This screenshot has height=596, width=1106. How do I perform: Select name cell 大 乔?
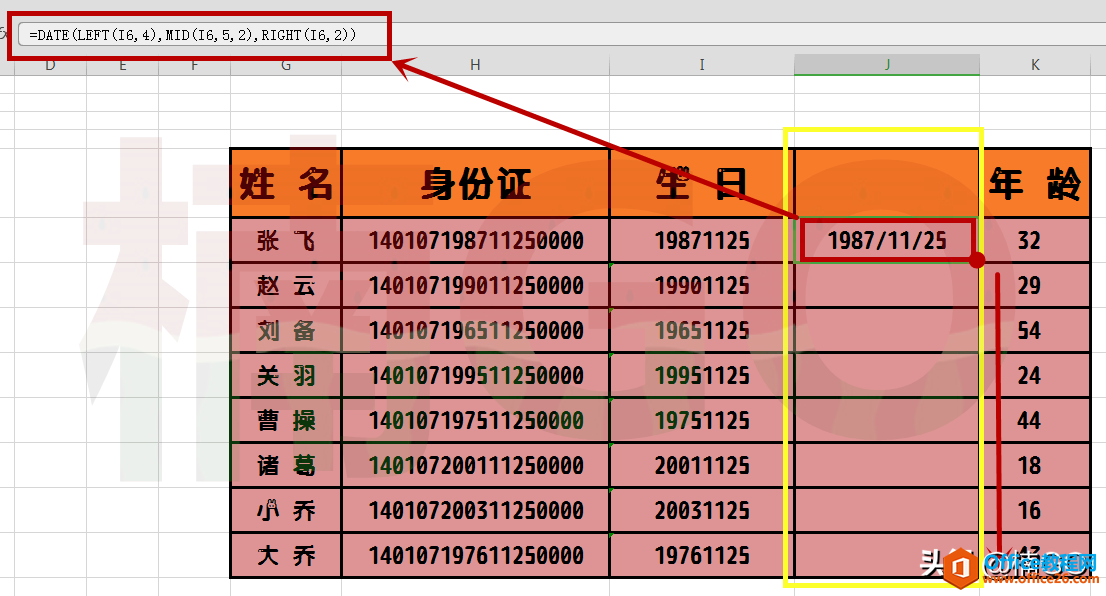286,555
